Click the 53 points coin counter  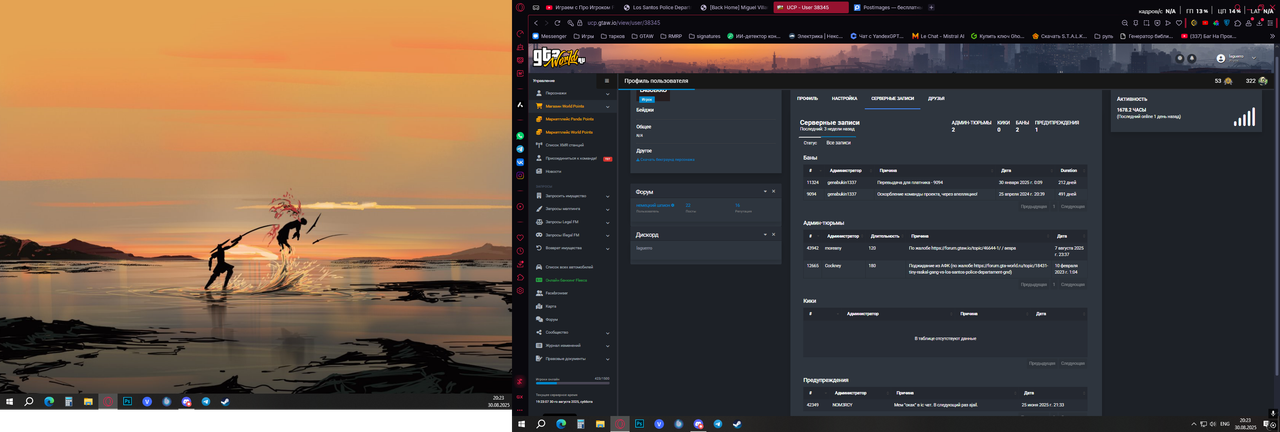point(1223,81)
